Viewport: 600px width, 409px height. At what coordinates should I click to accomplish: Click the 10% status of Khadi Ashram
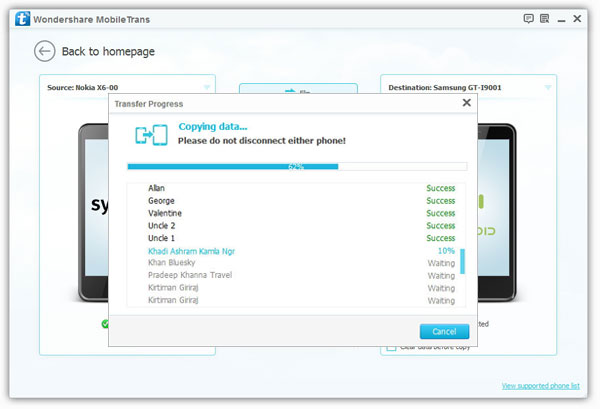click(446, 251)
